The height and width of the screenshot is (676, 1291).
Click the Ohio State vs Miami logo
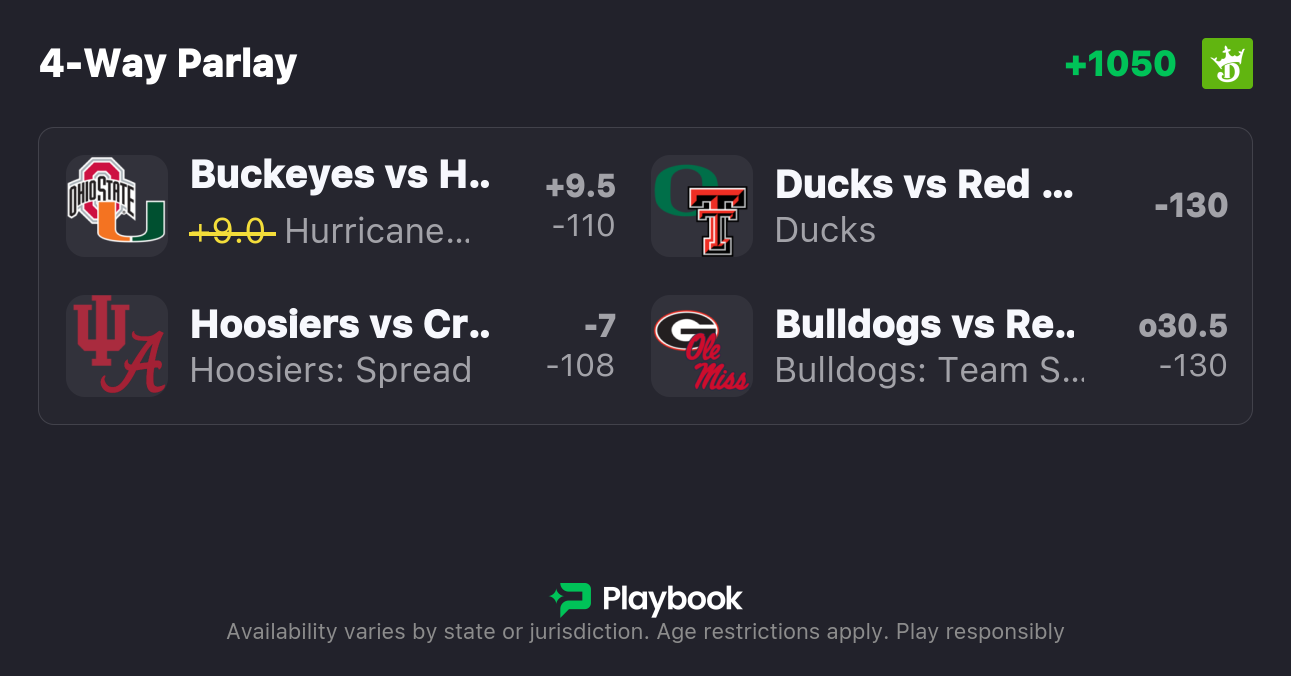(x=116, y=205)
